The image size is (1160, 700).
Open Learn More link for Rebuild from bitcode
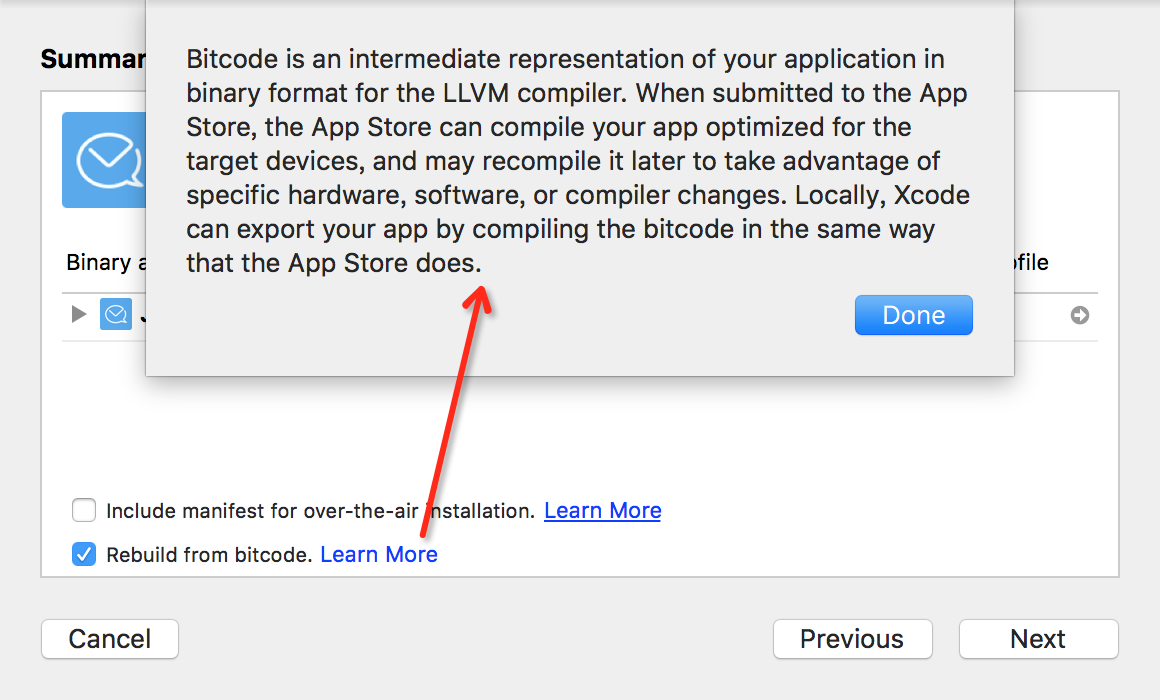pyautogui.click(x=378, y=554)
